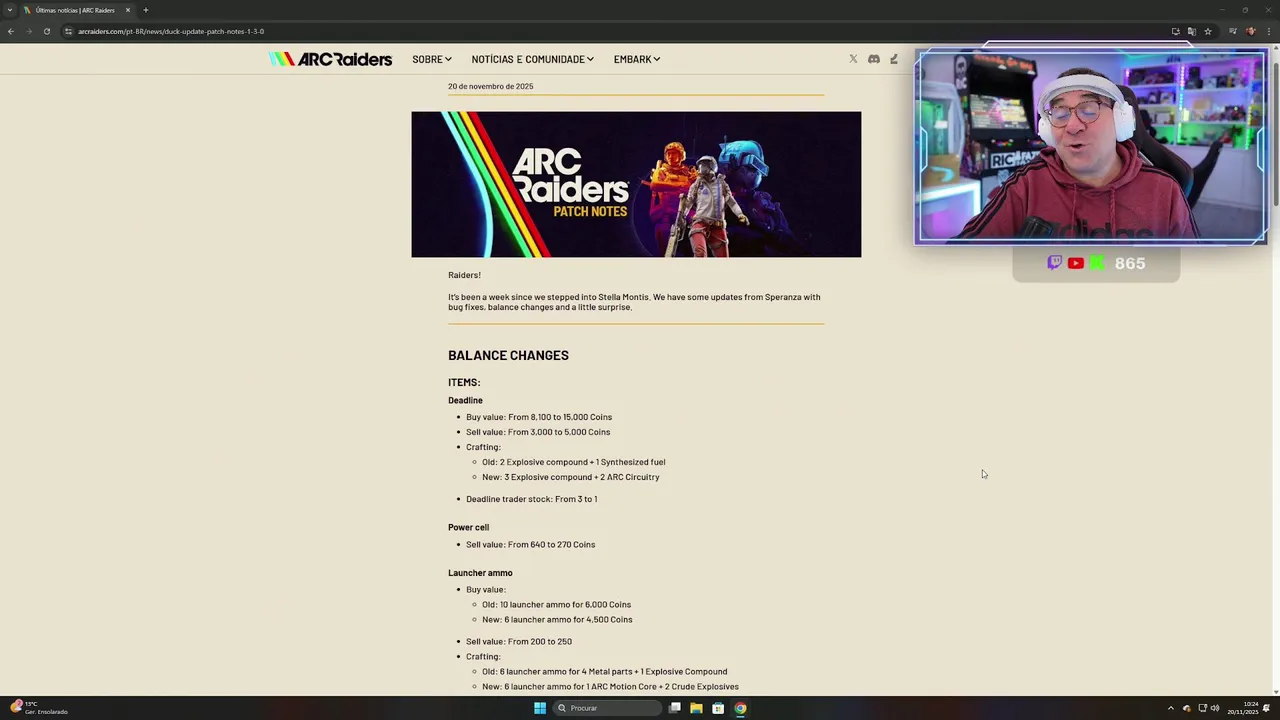Click the Power cell item heading
Image resolution: width=1280 pixels, height=720 pixels.
(x=468, y=527)
